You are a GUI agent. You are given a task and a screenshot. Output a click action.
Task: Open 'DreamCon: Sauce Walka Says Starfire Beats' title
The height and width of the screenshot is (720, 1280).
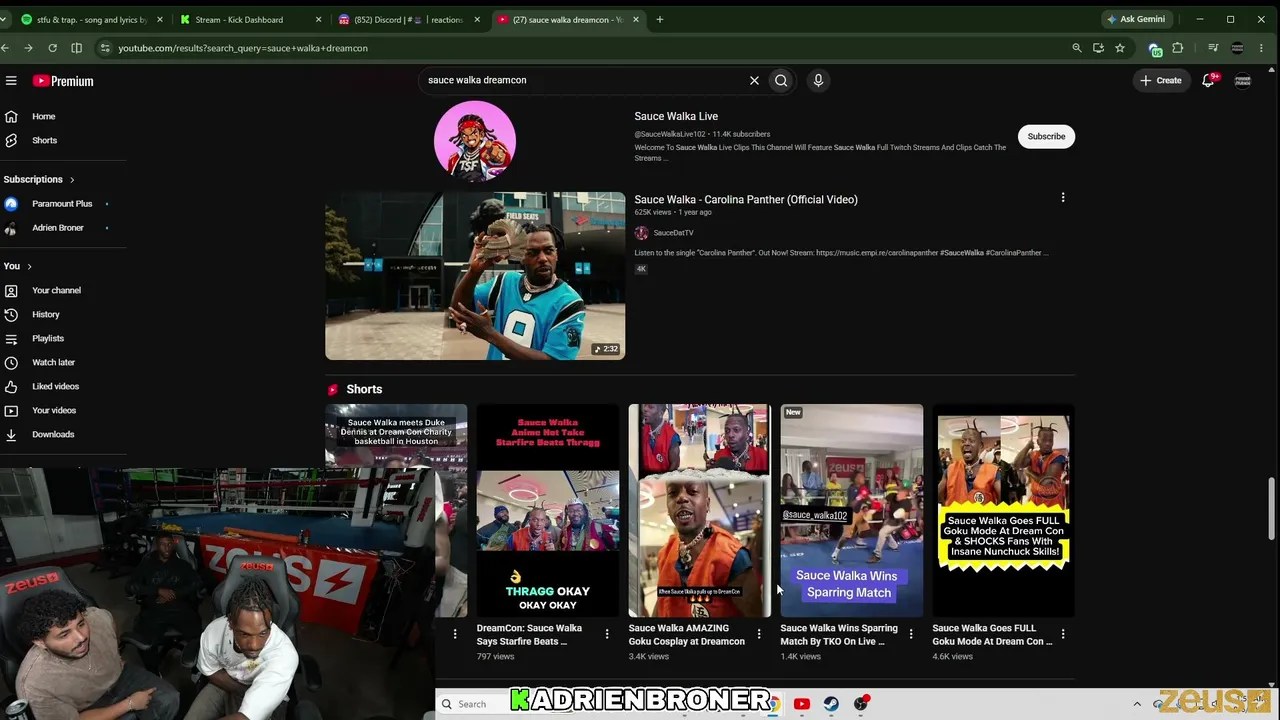pyautogui.click(x=530, y=635)
